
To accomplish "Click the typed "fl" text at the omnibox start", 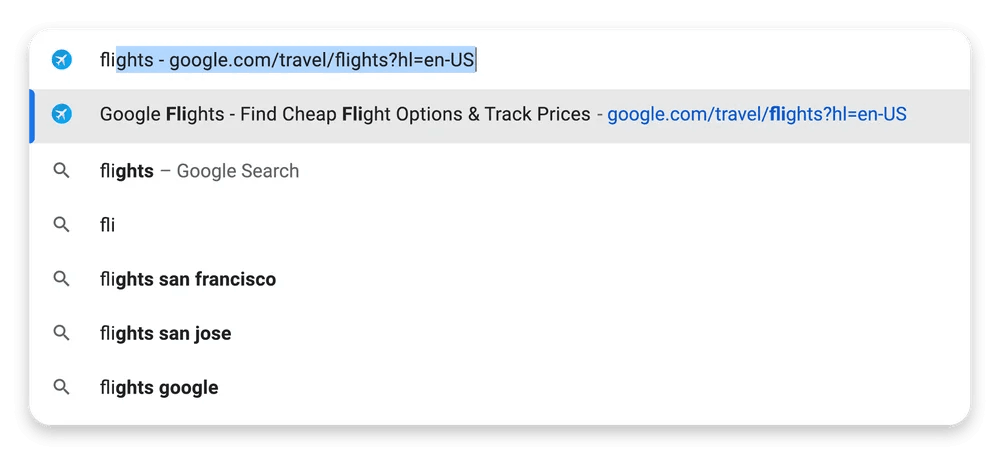I will tap(105, 61).
